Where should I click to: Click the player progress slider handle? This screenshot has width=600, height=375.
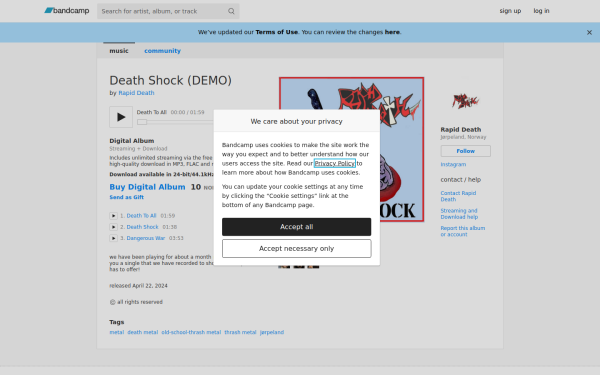pyautogui.click(x=142, y=122)
